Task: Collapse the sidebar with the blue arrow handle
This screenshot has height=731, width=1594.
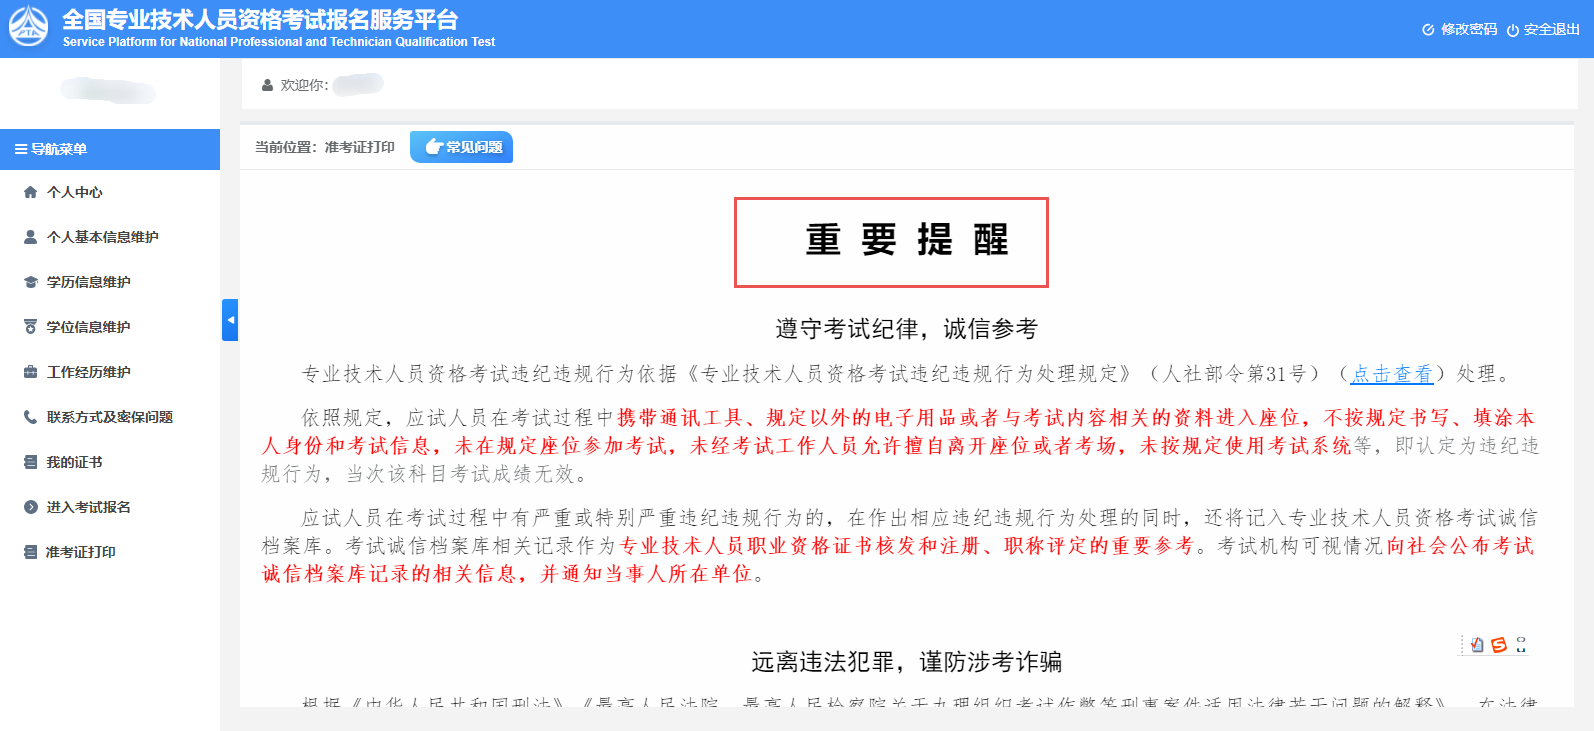Action: point(230,320)
